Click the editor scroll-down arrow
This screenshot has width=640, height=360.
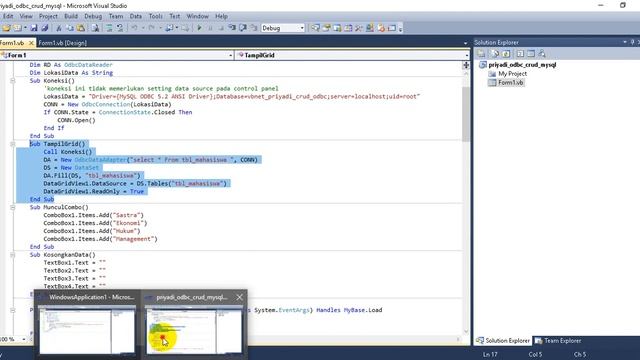click(x=466, y=331)
